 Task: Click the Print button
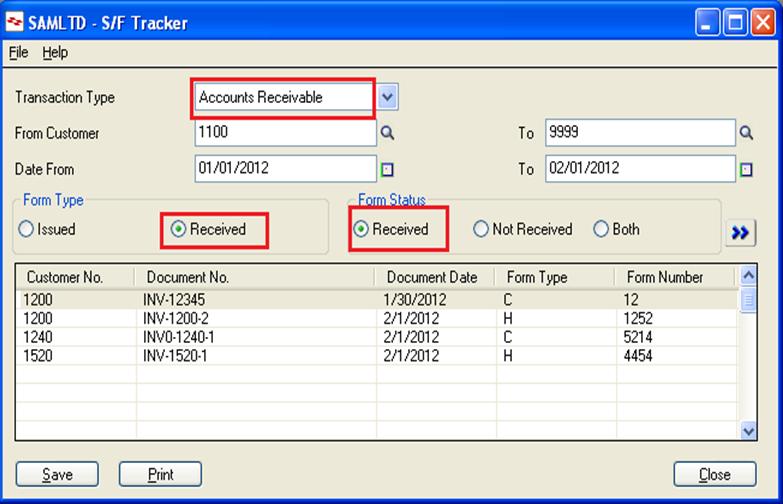[160, 474]
